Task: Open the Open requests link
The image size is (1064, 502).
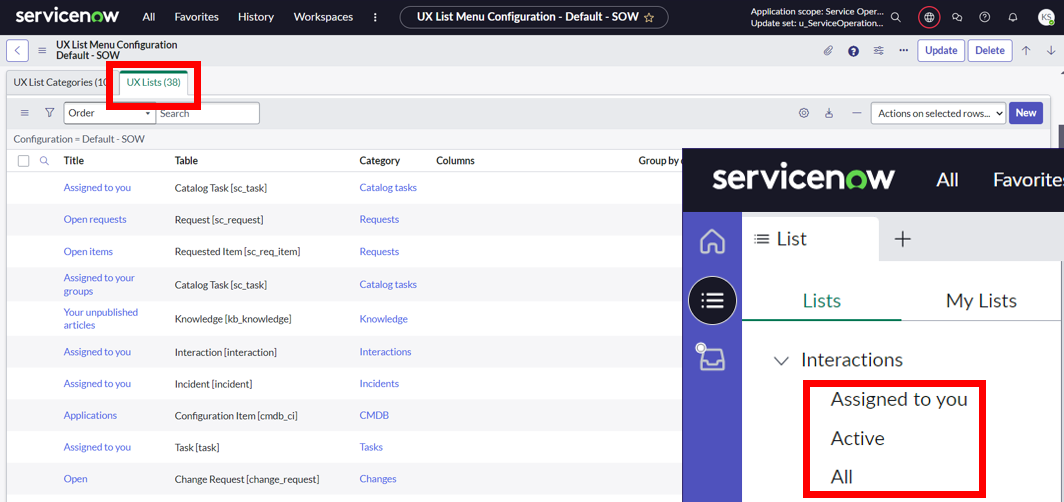Action: [x=95, y=220]
